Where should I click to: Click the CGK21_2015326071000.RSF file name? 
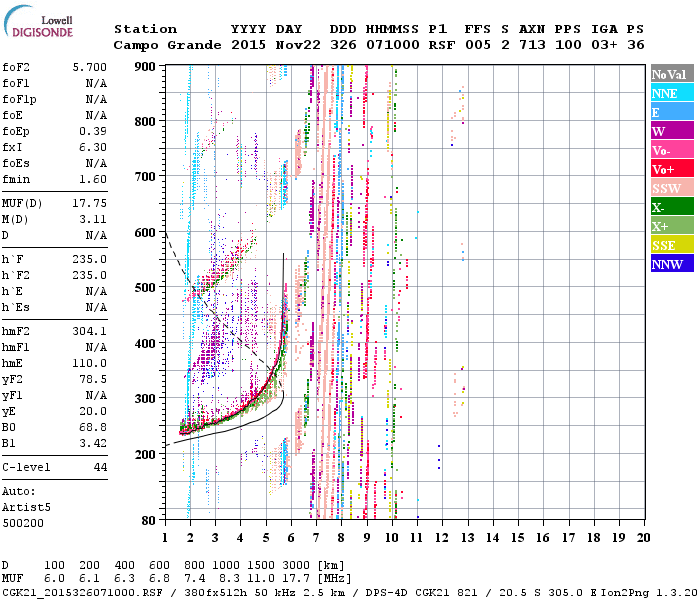coord(82,593)
